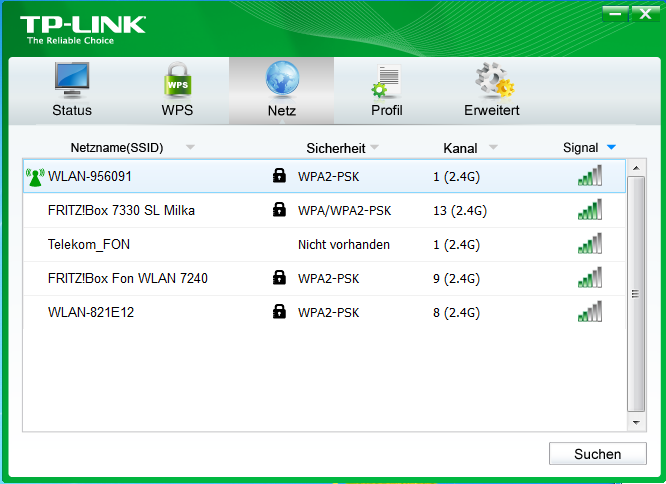This screenshot has width=666, height=484.
Task: Click the WPA/WPA2-PSK security cell
Action: [344, 211]
